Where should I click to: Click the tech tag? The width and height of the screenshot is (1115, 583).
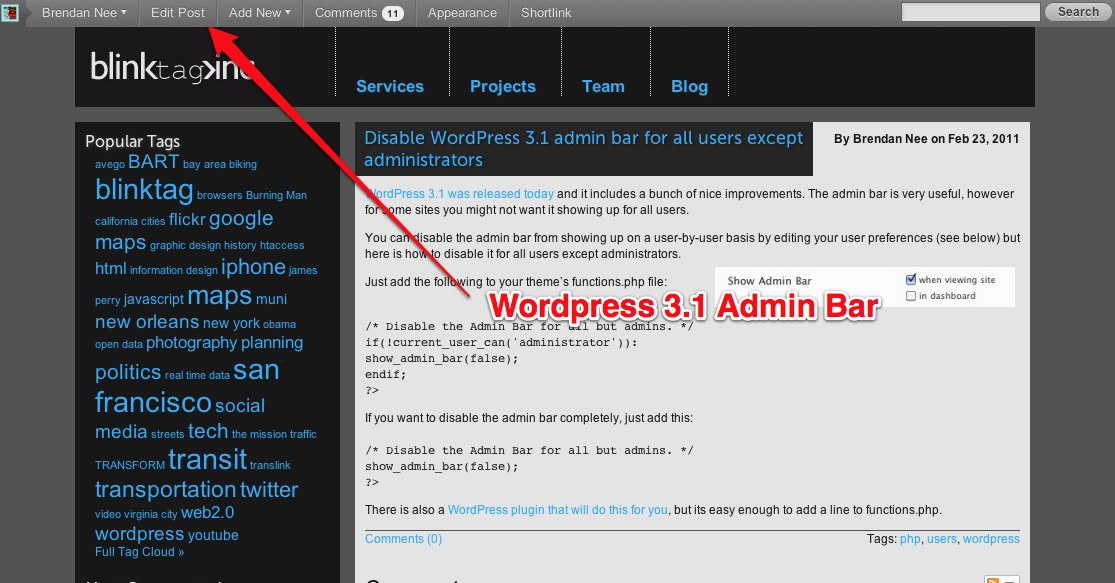(x=208, y=432)
